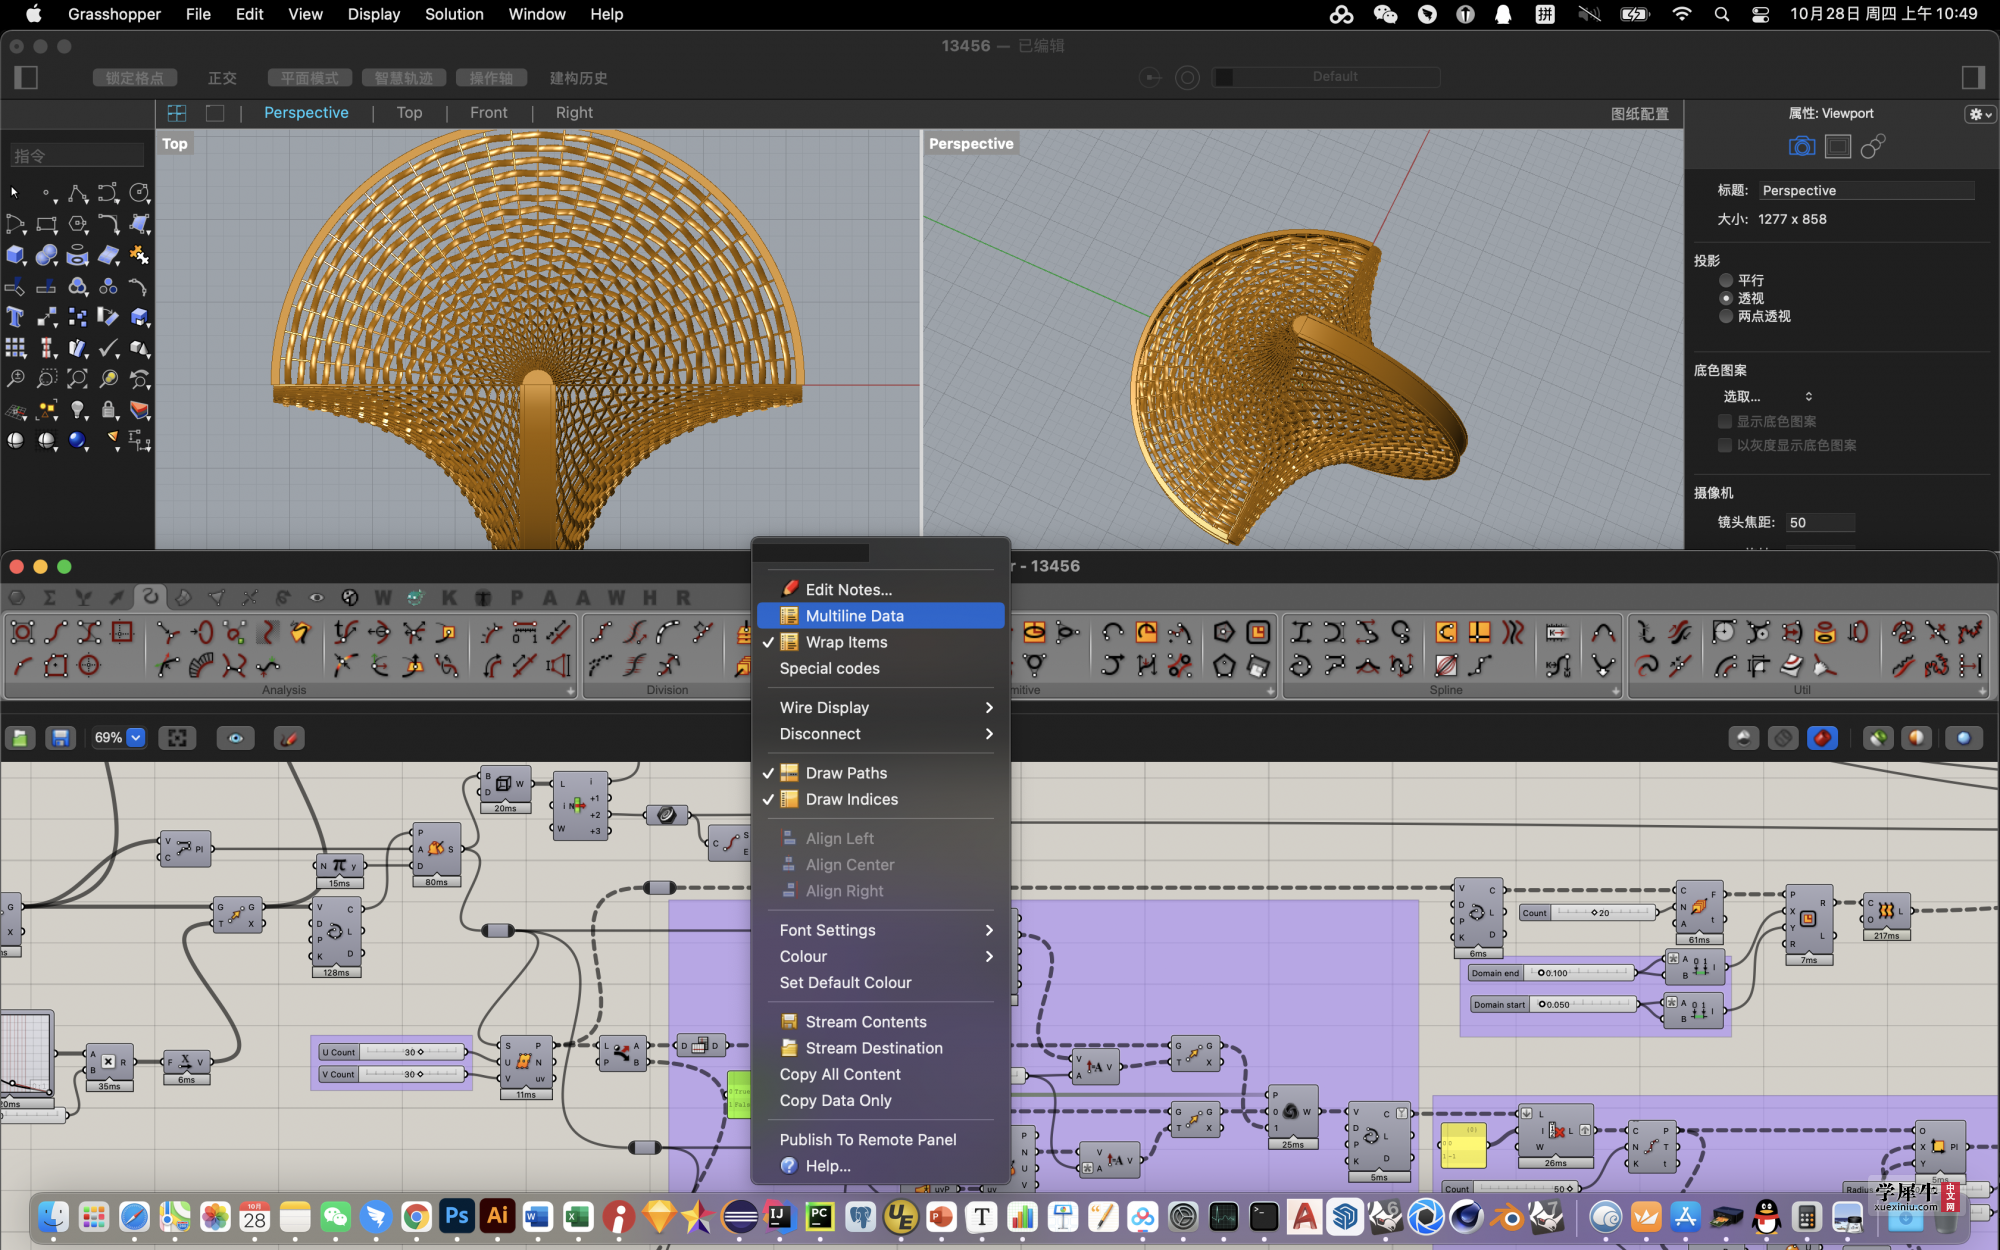Toggle Wrap Items in context menu
Image resolution: width=2000 pixels, height=1250 pixels.
point(880,642)
